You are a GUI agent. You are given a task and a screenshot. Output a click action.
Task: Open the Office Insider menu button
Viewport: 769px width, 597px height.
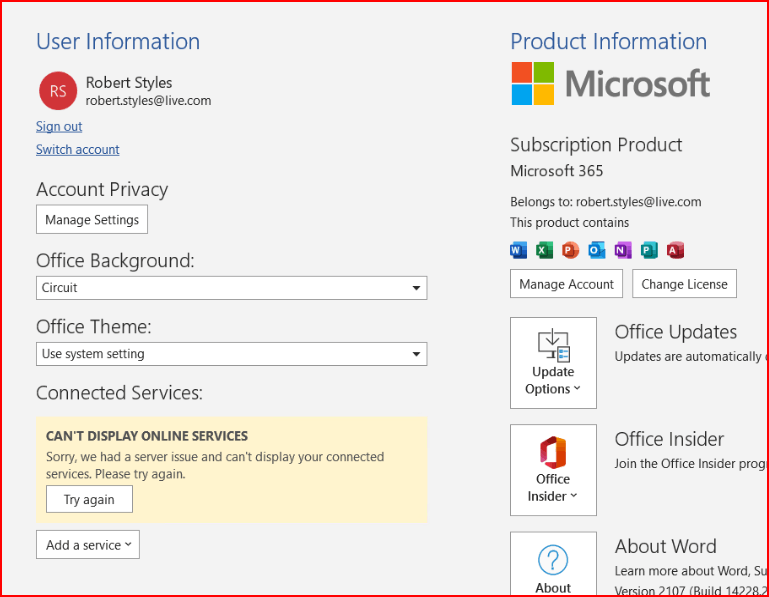(553, 470)
